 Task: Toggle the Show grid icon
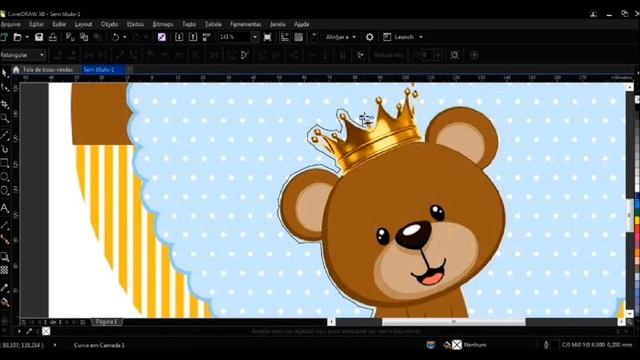(299, 37)
